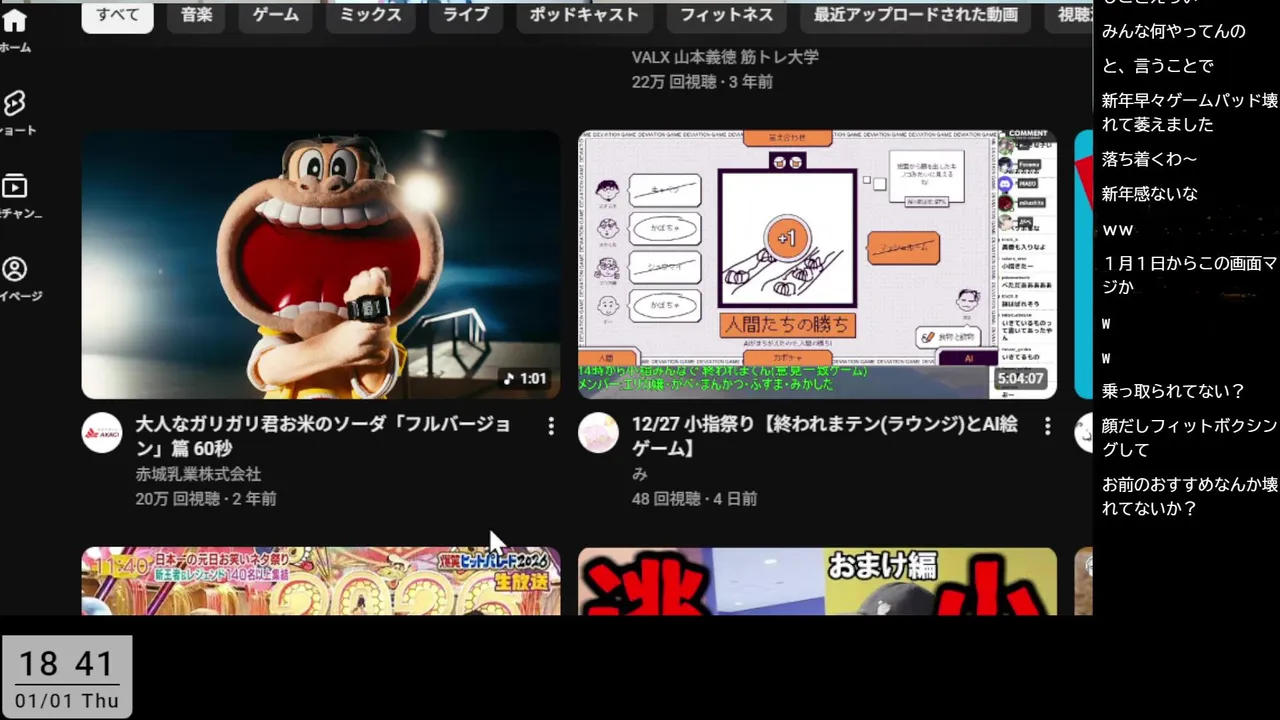Open み channel avatar

coord(598,433)
